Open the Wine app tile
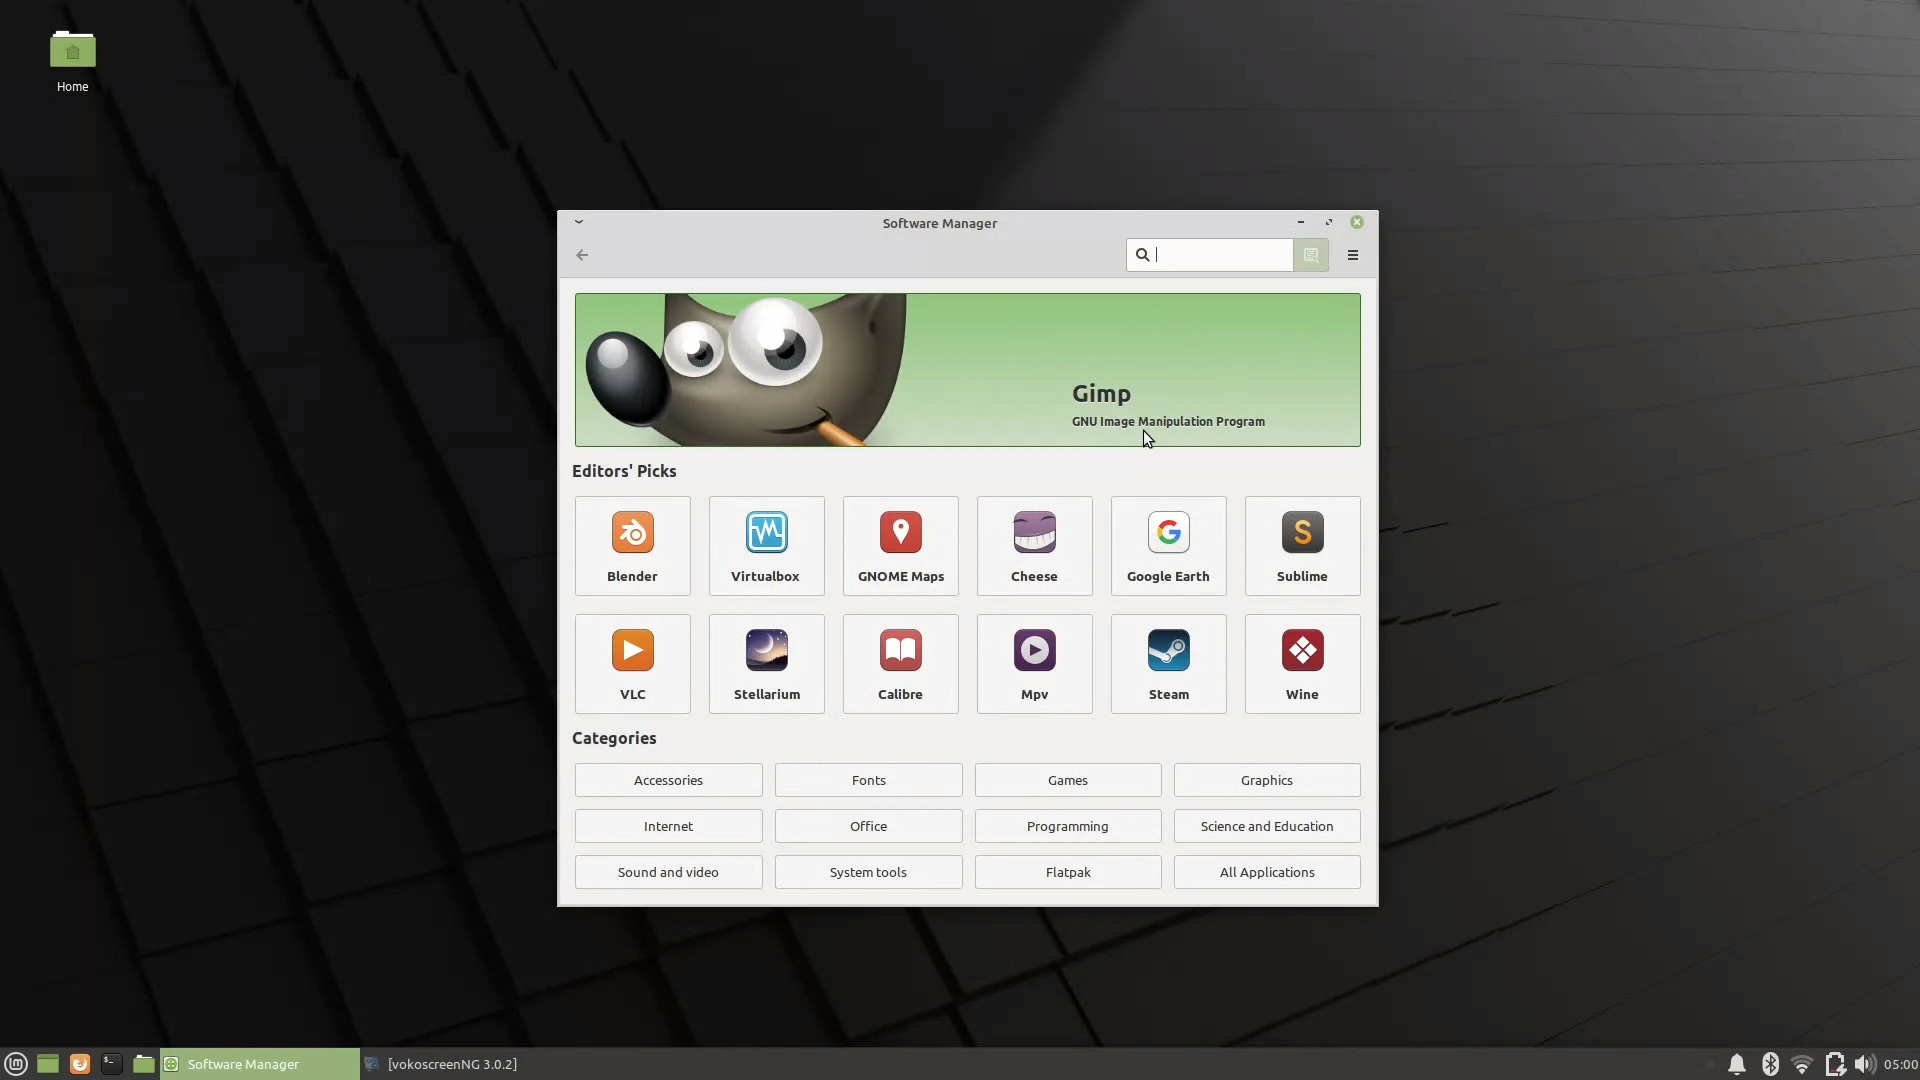 [x=1302, y=664]
